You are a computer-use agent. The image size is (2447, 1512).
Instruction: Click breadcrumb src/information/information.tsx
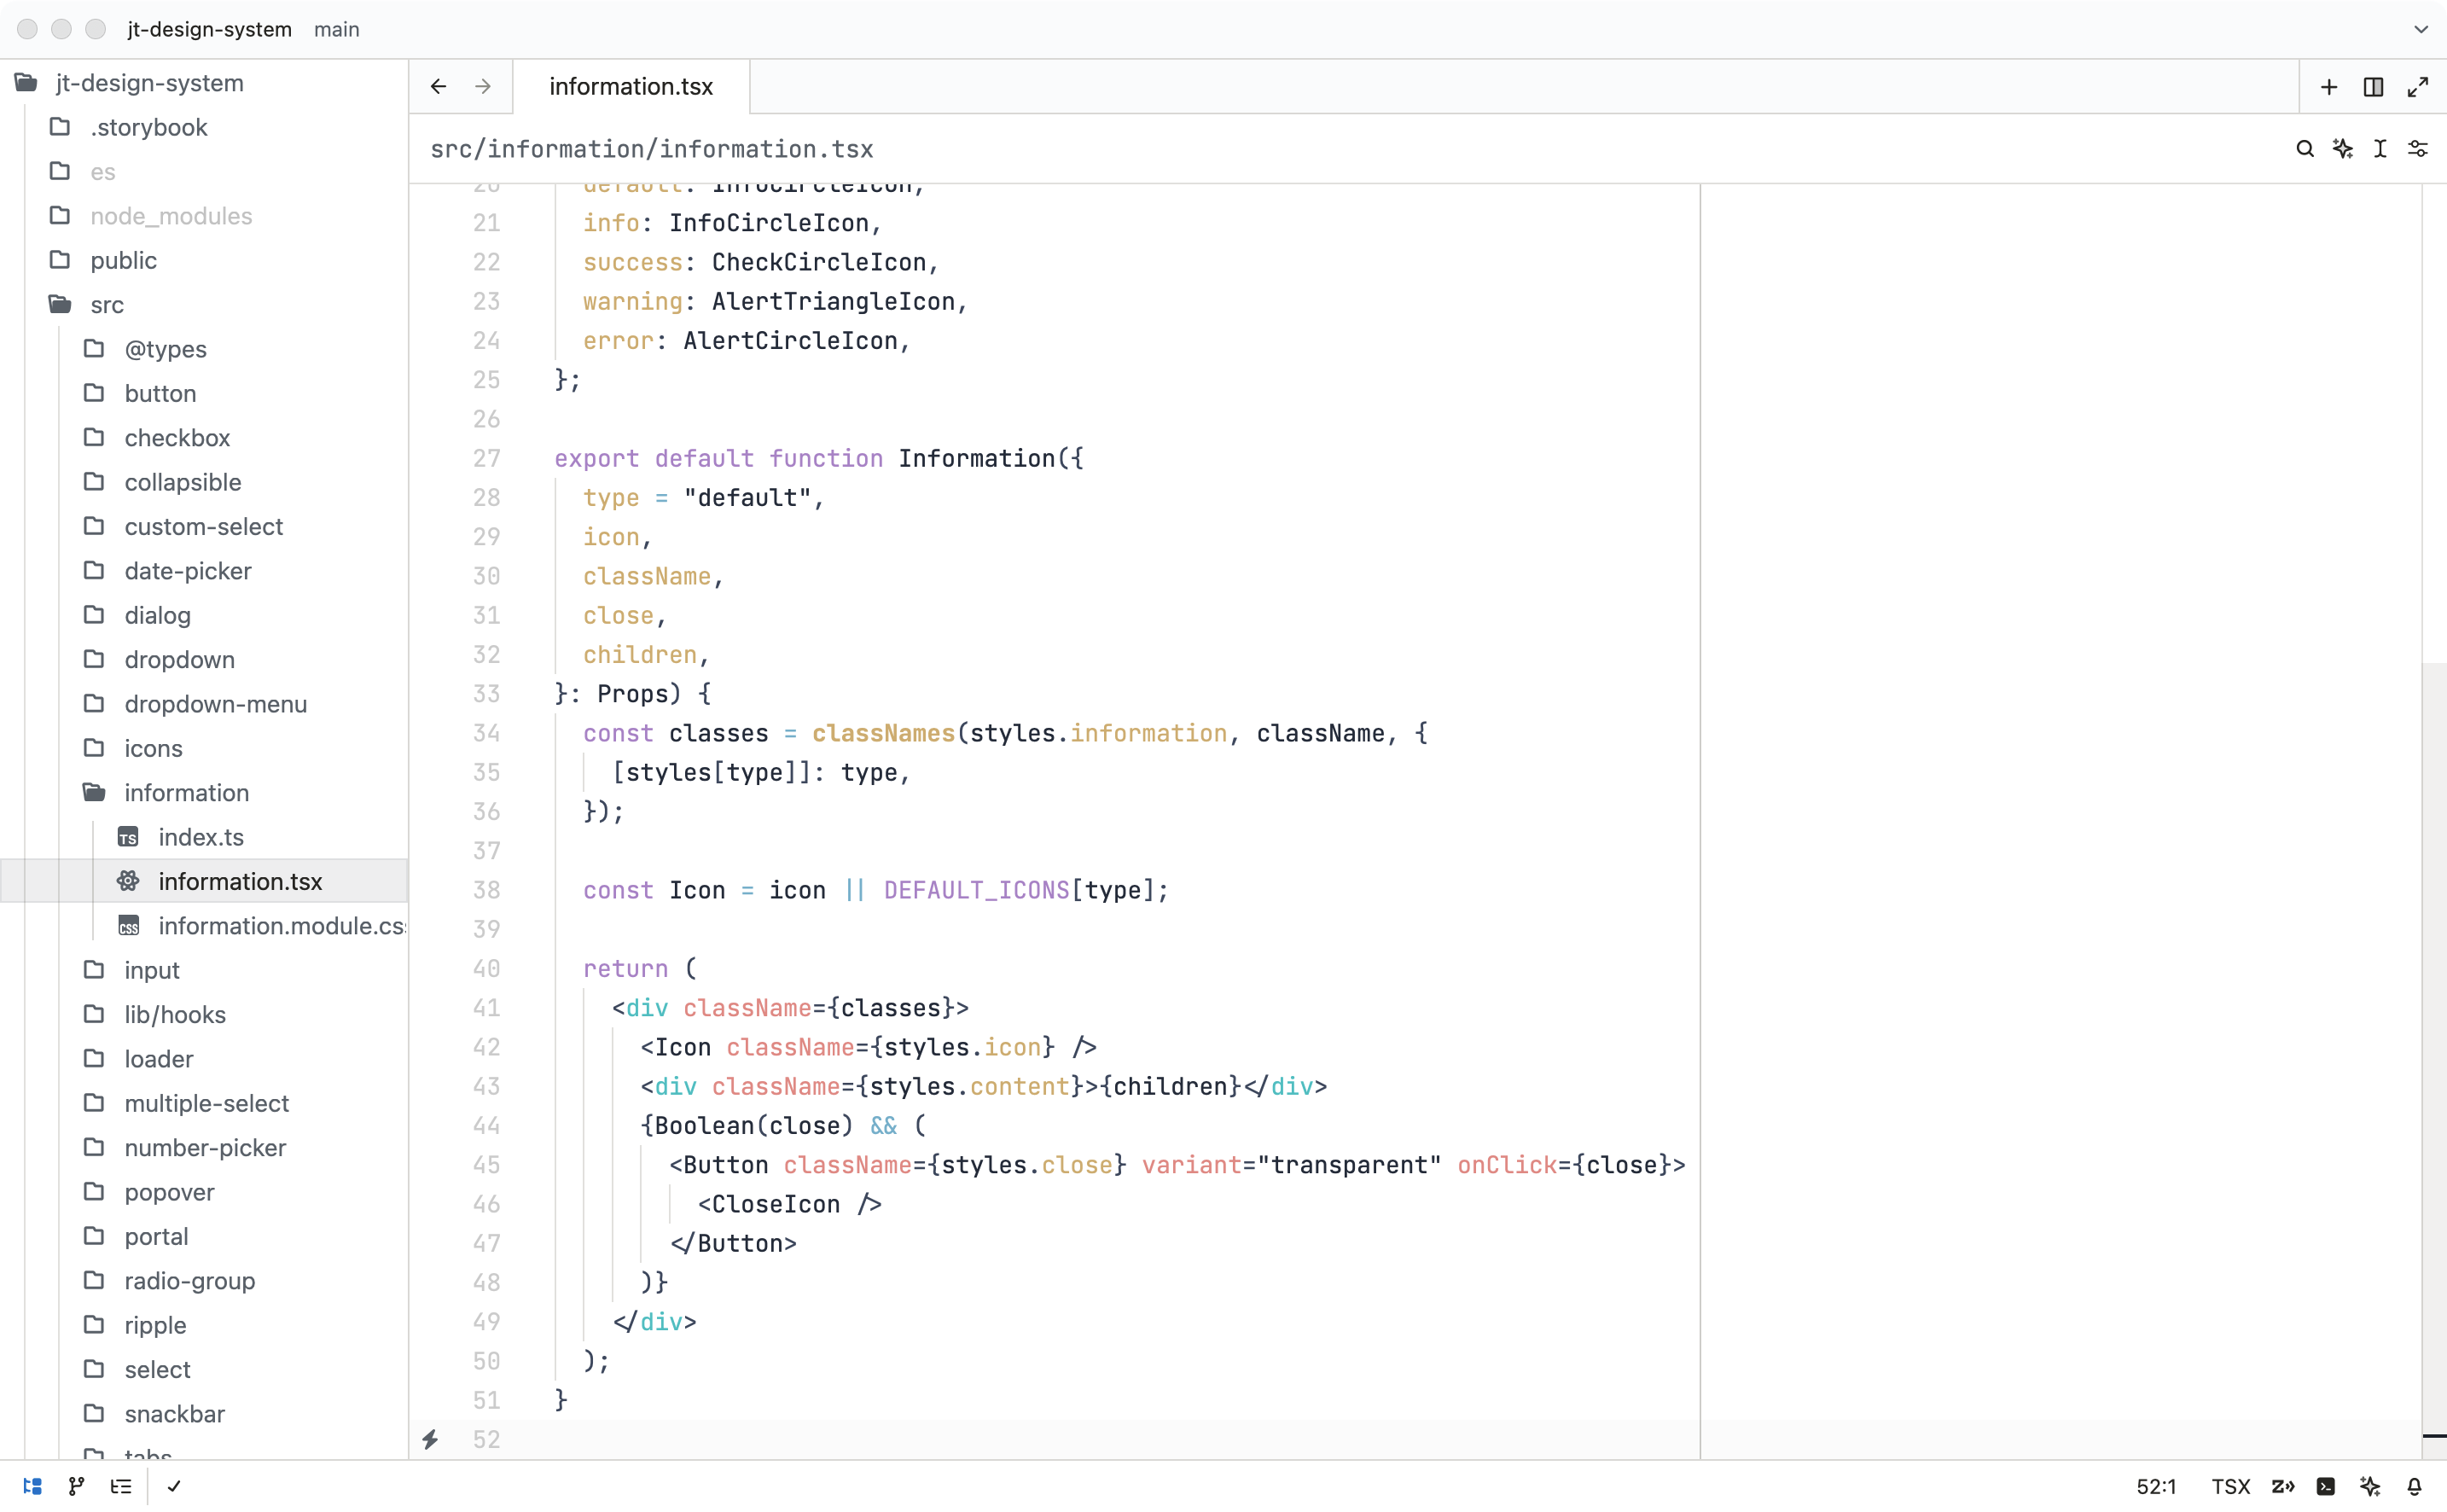[x=651, y=149]
